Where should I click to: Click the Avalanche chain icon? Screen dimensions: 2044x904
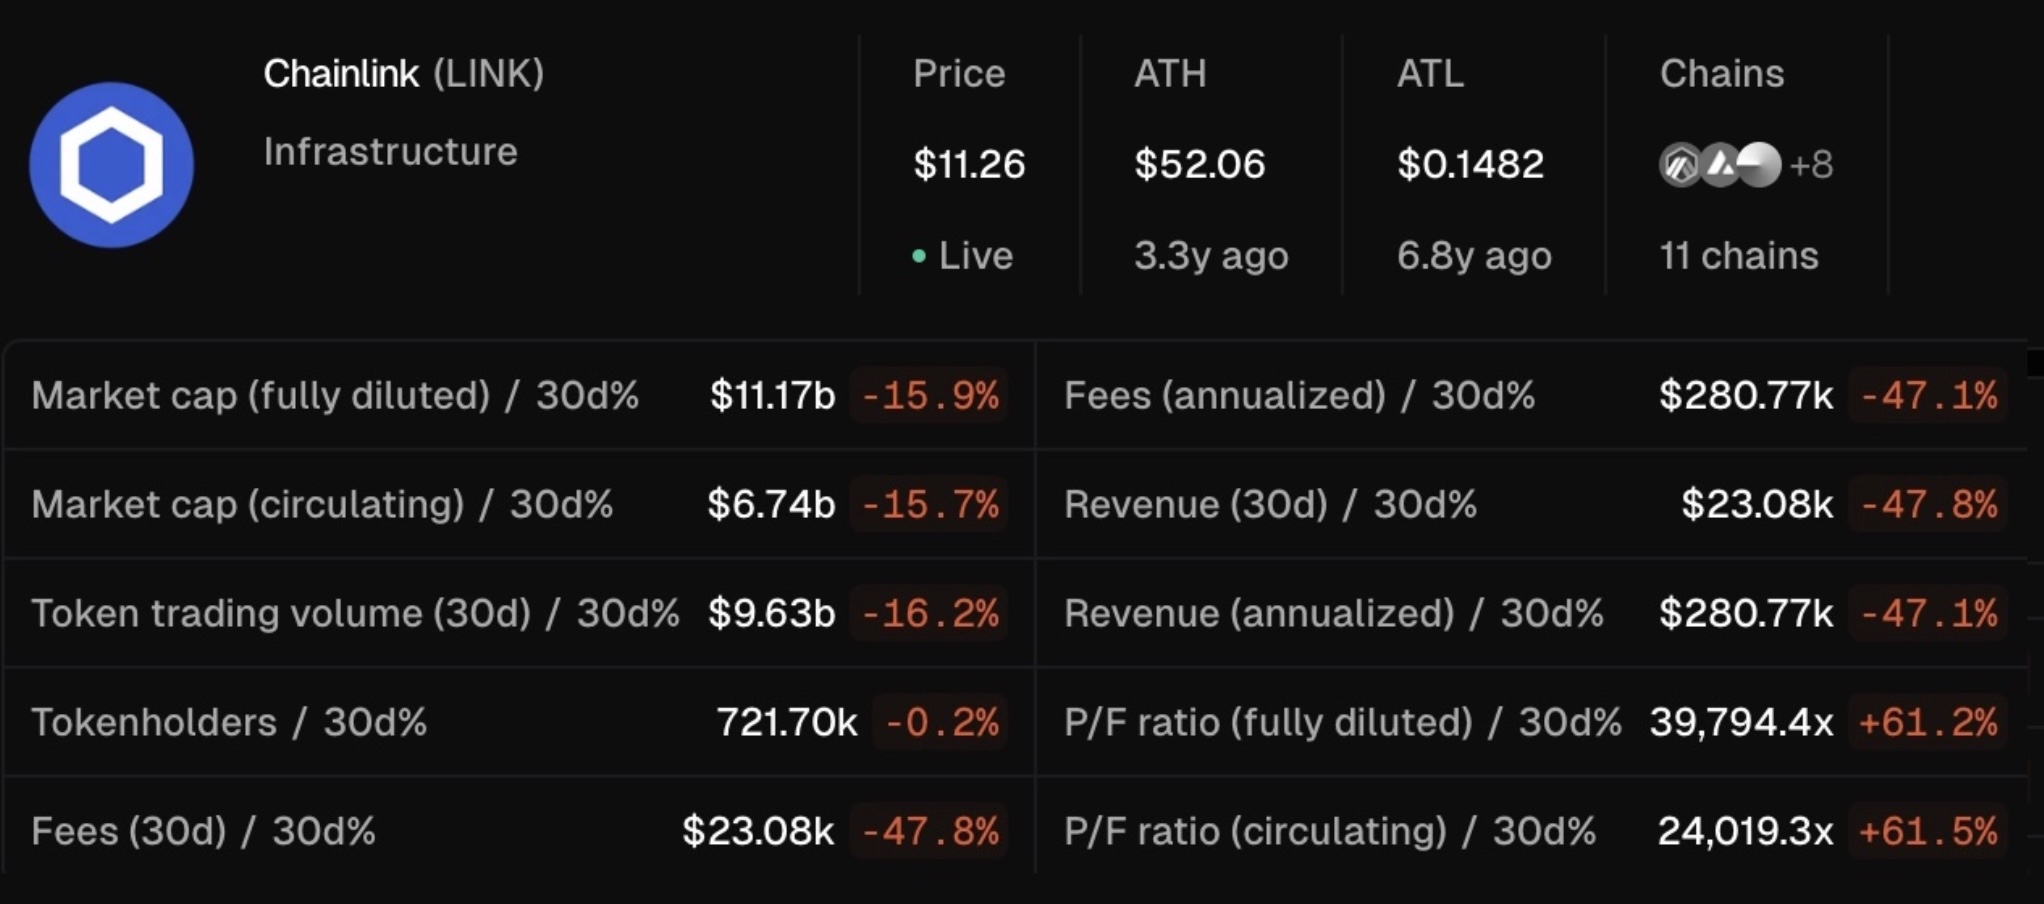click(x=1720, y=165)
